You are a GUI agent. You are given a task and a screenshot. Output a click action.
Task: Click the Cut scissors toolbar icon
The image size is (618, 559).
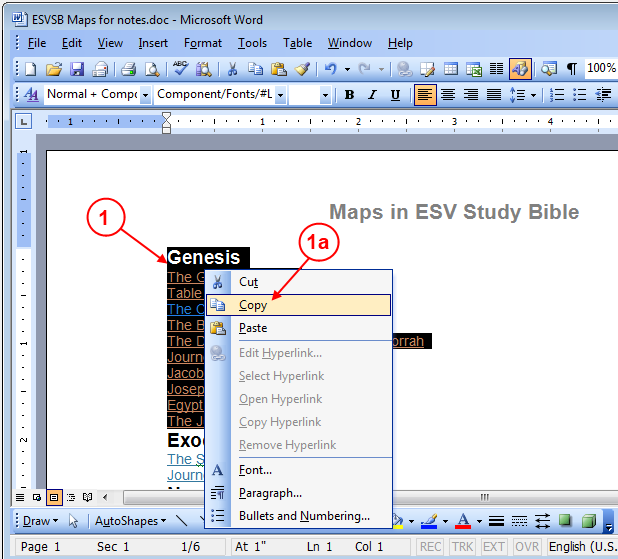[x=233, y=69]
